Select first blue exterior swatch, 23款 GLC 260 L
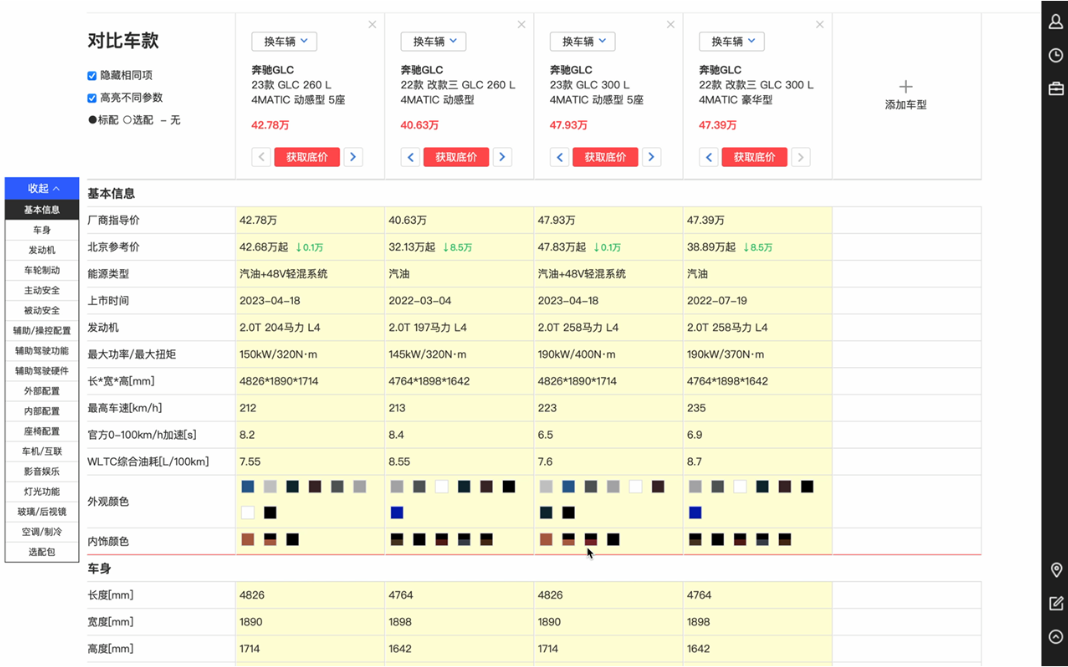 (x=248, y=486)
